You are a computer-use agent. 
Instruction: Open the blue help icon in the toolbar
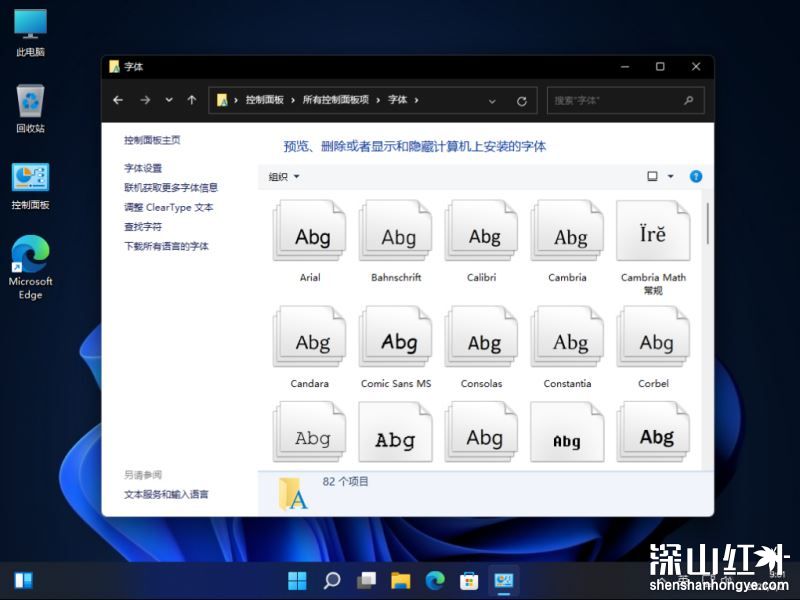tap(696, 176)
